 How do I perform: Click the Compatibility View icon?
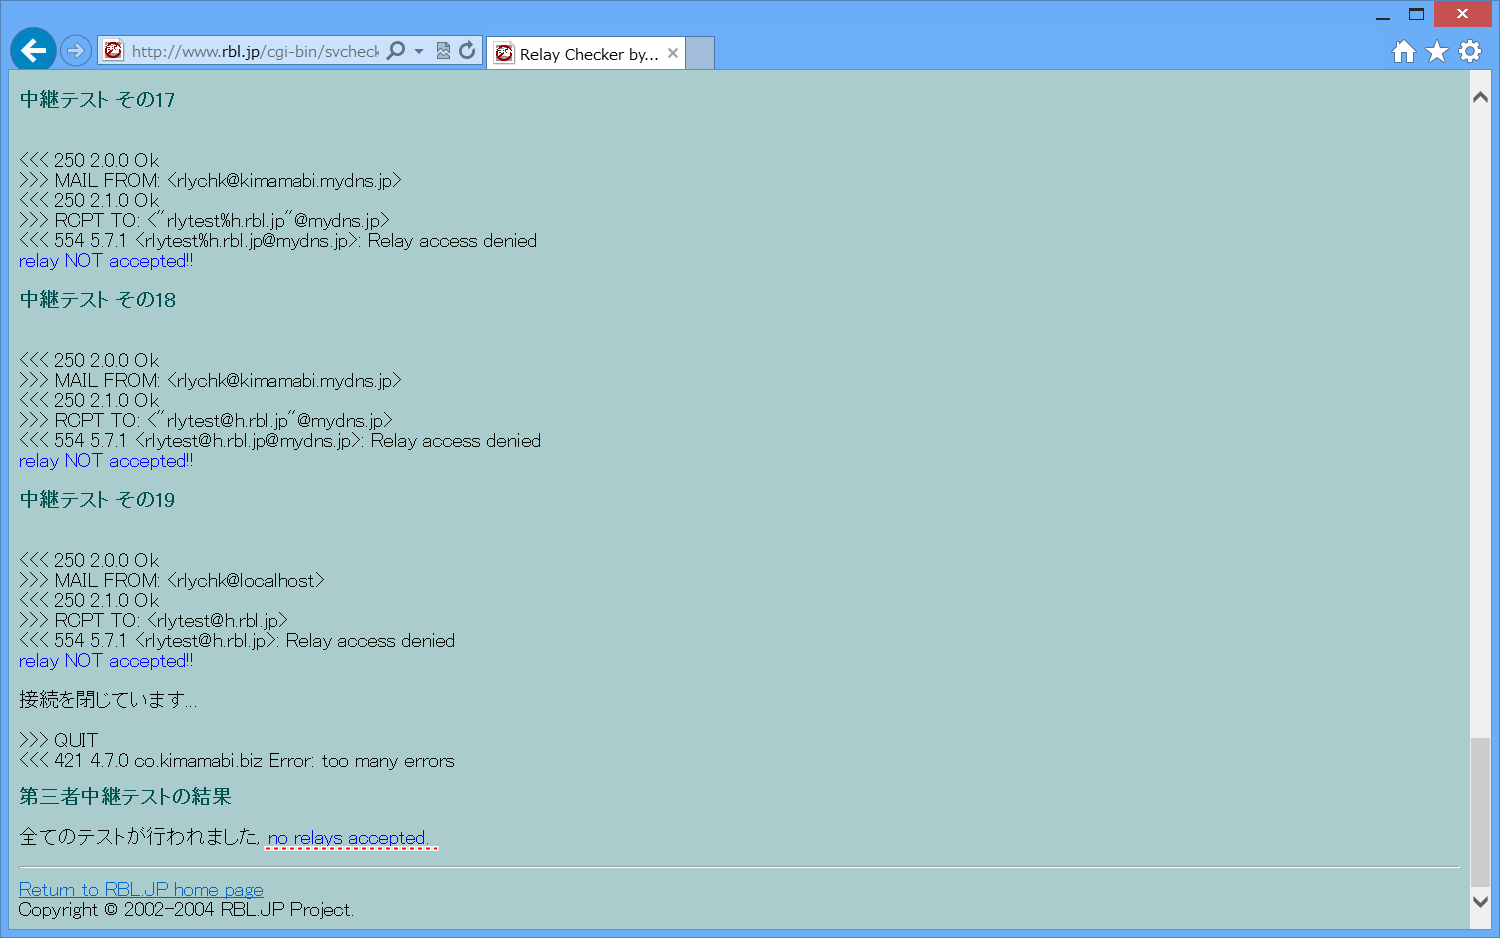coord(443,51)
